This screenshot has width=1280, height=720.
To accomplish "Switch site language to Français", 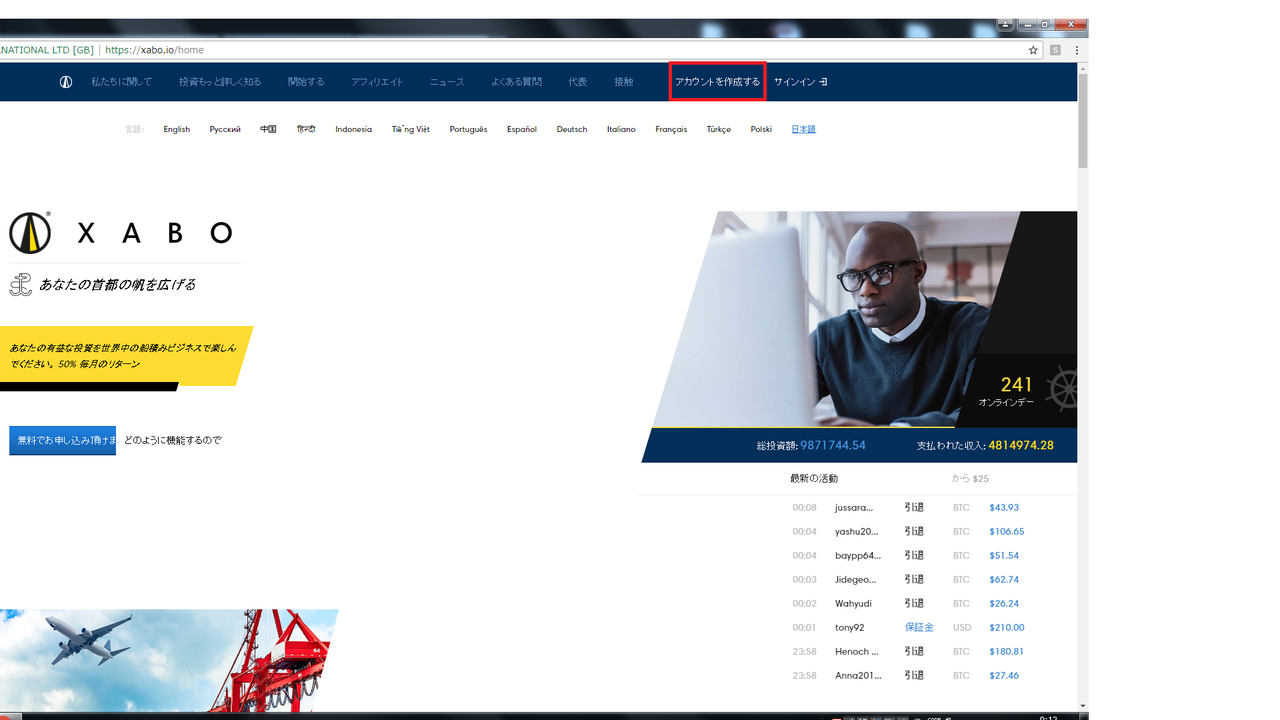I will (671, 129).
